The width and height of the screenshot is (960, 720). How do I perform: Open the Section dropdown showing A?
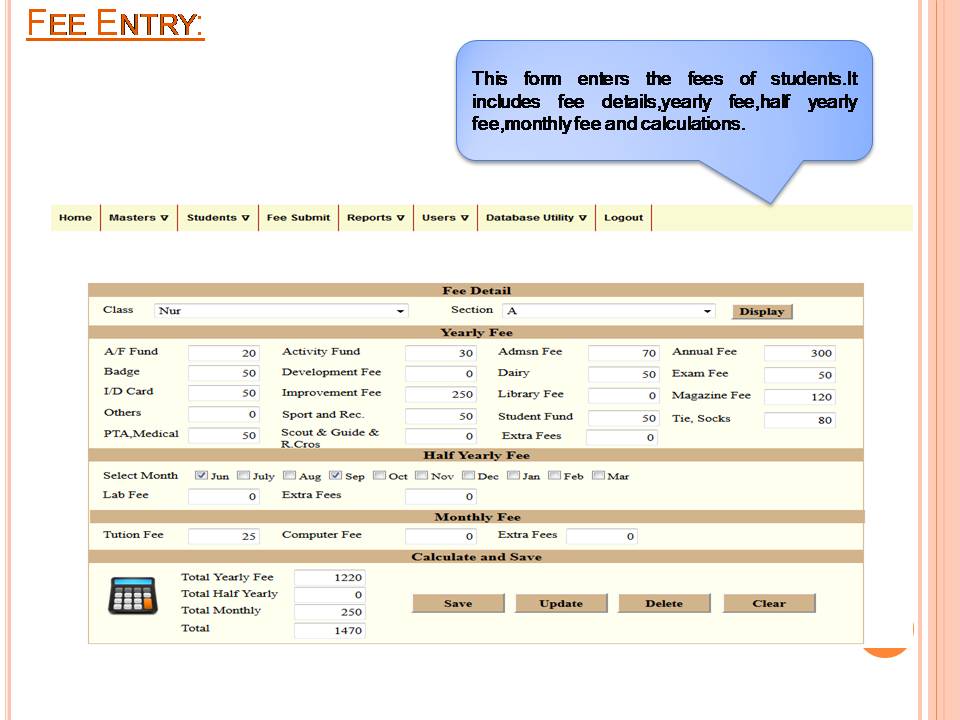pos(609,311)
